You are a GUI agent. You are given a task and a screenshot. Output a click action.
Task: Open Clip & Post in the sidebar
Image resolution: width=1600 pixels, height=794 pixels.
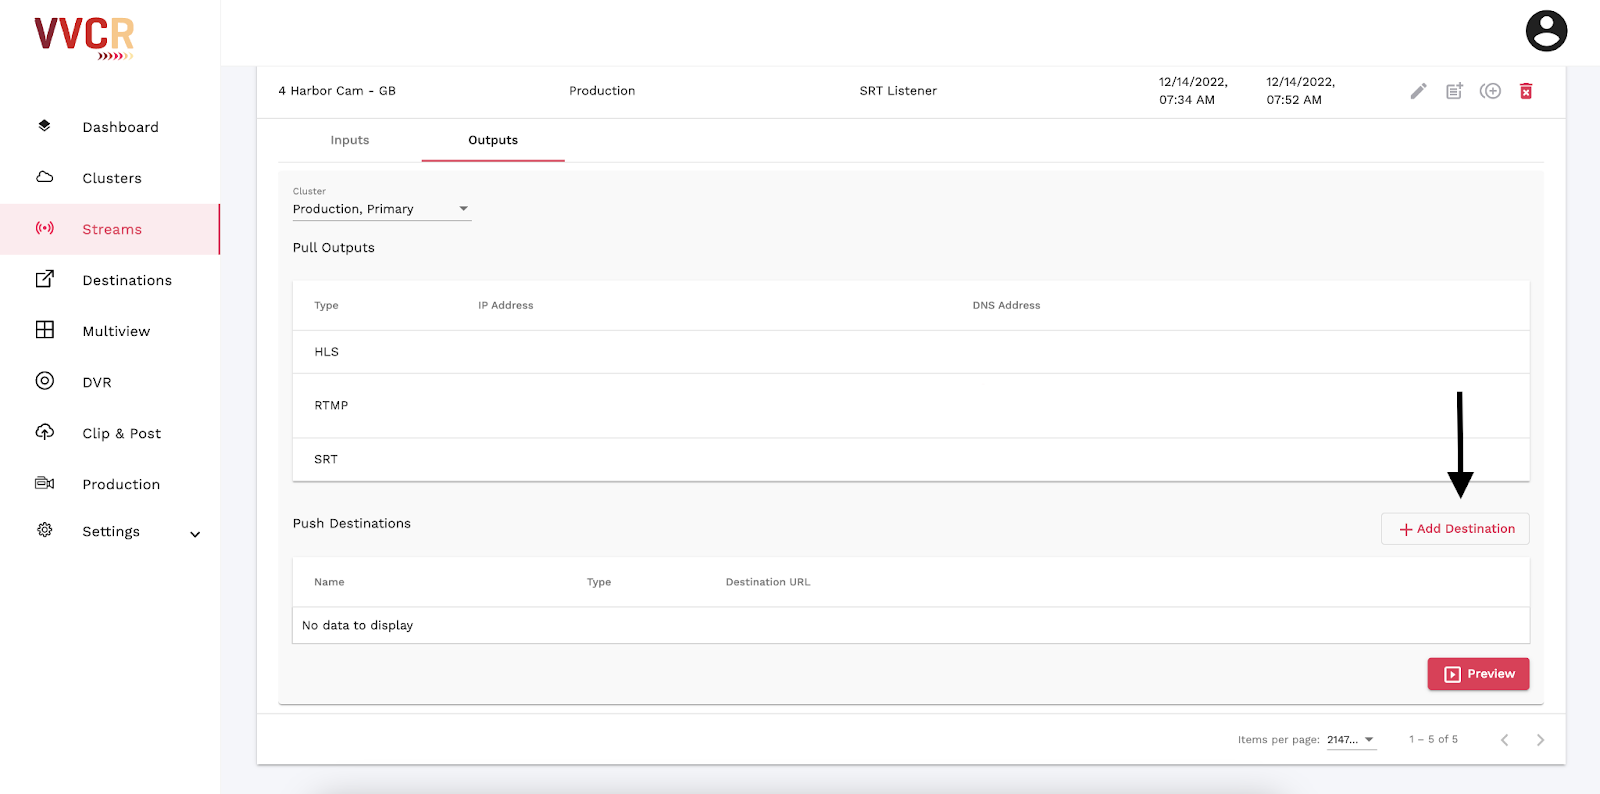point(121,433)
